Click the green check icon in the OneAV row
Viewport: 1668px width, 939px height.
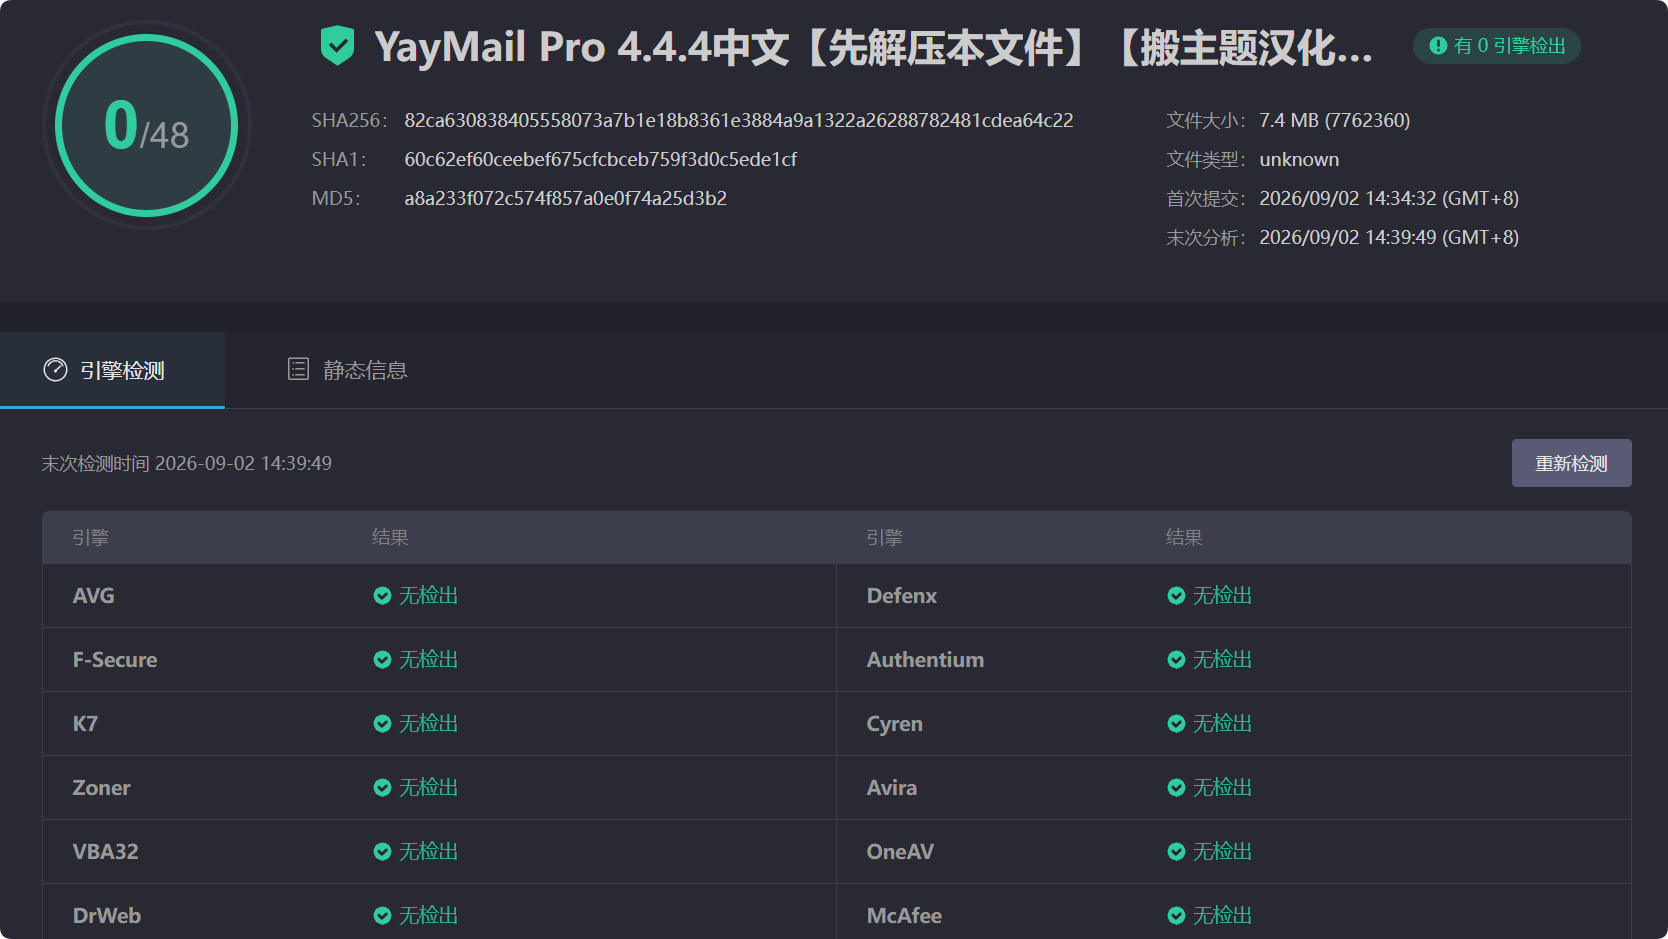[x=1176, y=852]
